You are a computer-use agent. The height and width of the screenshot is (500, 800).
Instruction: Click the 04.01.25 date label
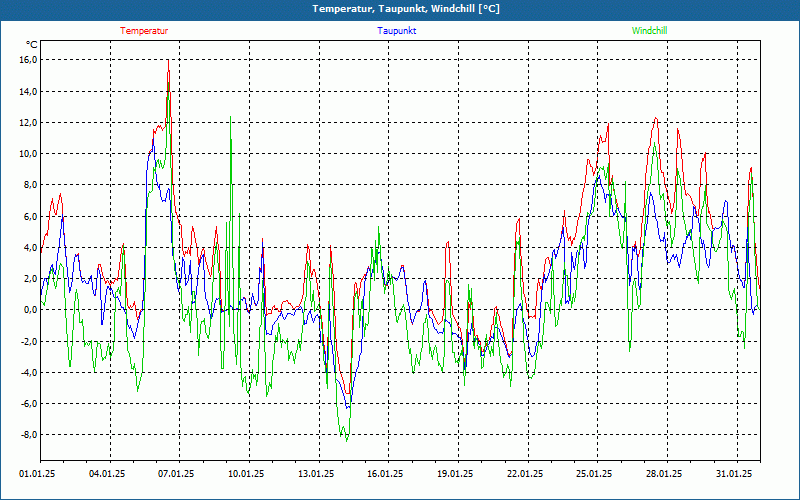pos(107,474)
